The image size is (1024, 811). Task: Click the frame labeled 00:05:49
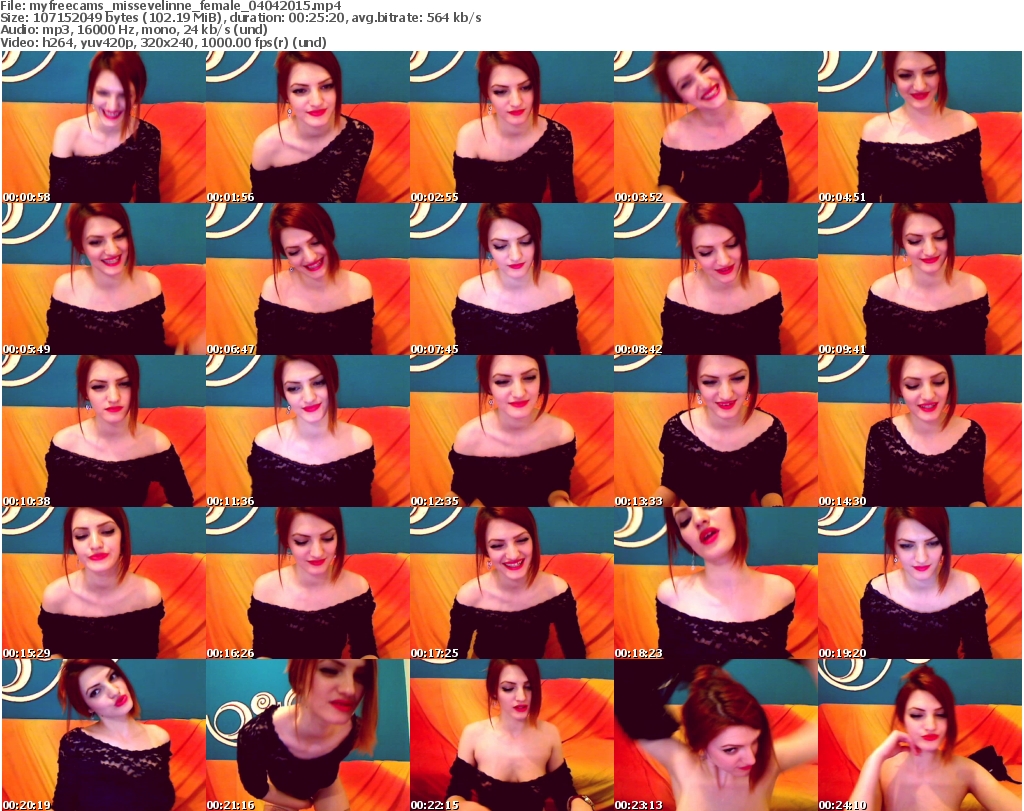(104, 279)
